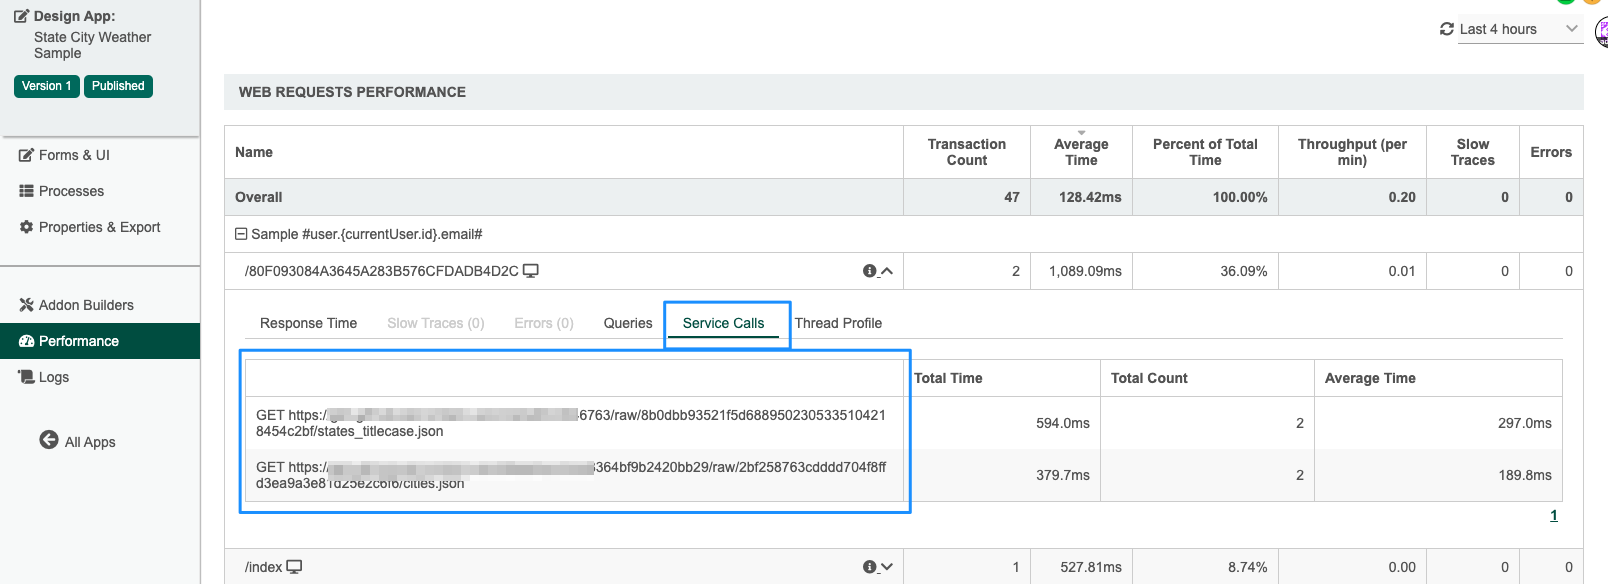Go to page 1 of service calls

(1553, 515)
